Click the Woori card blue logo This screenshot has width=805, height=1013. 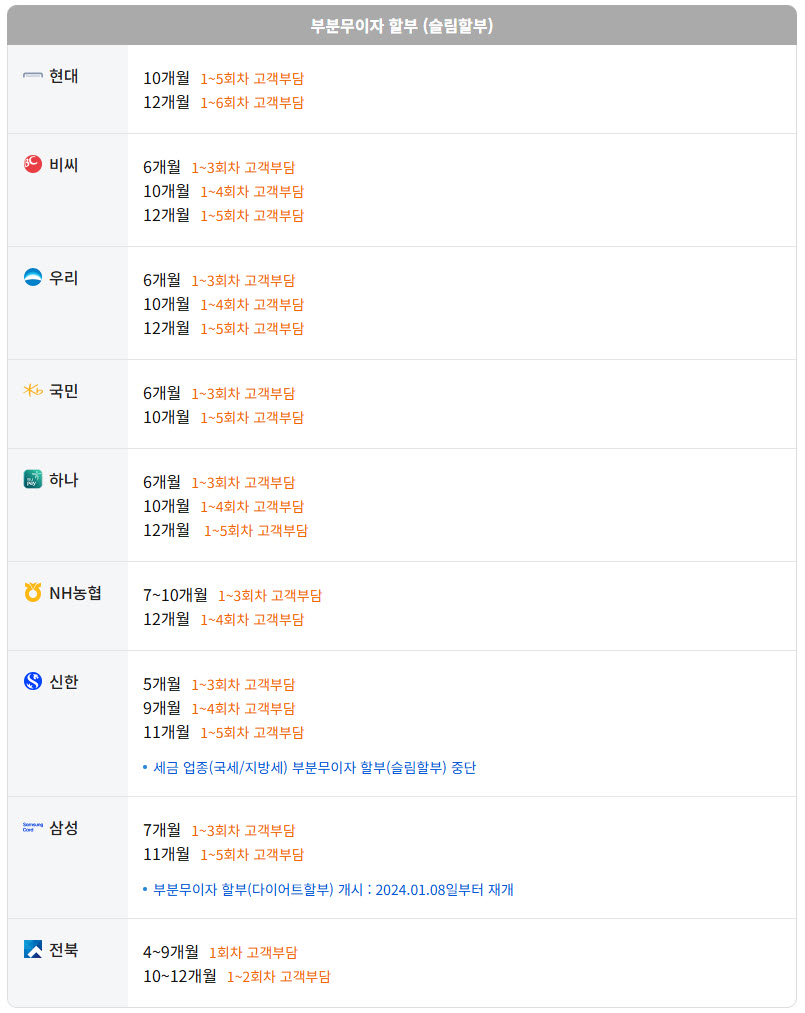coord(33,278)
